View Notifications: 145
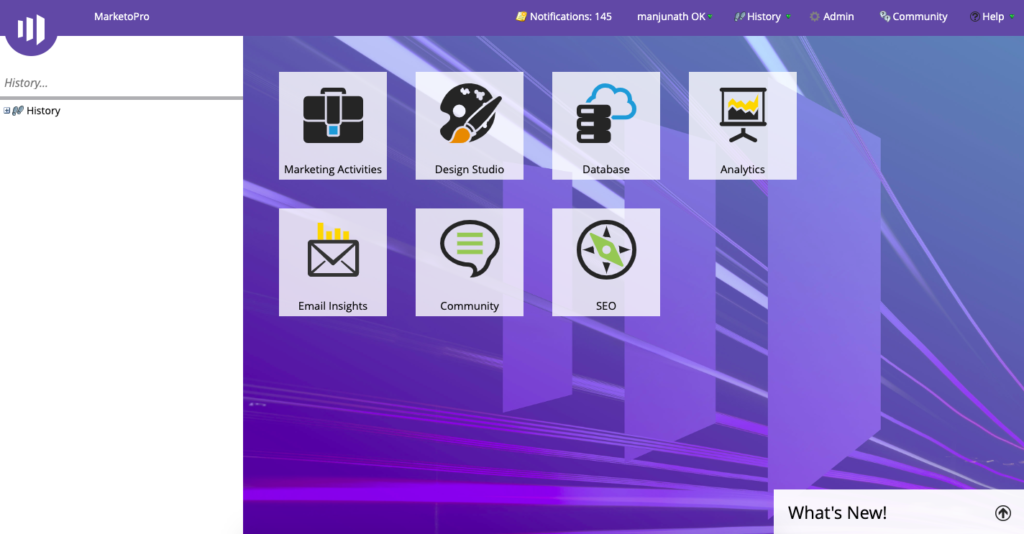 pos(564,16)
